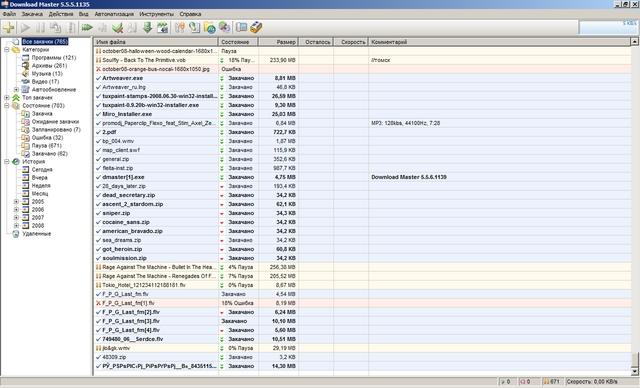Expand the Топ закачек node
Image resolution: width=640 pixels, height=388 pixels.
tap(7, 98)
